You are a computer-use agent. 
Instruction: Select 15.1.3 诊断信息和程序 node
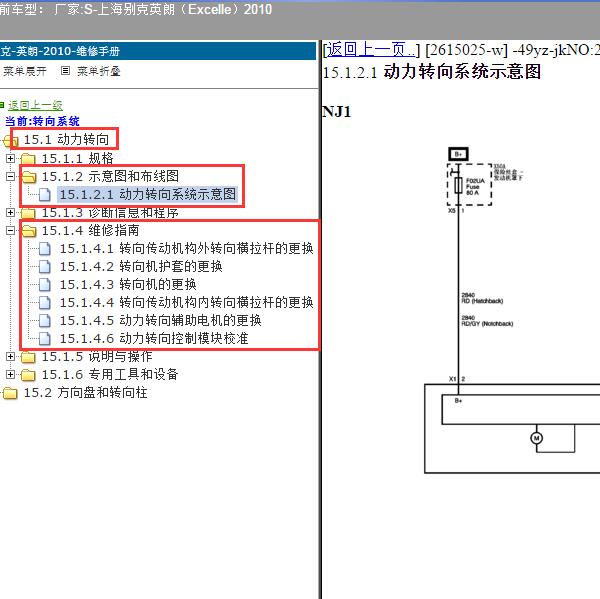click(x=110, y=212)
